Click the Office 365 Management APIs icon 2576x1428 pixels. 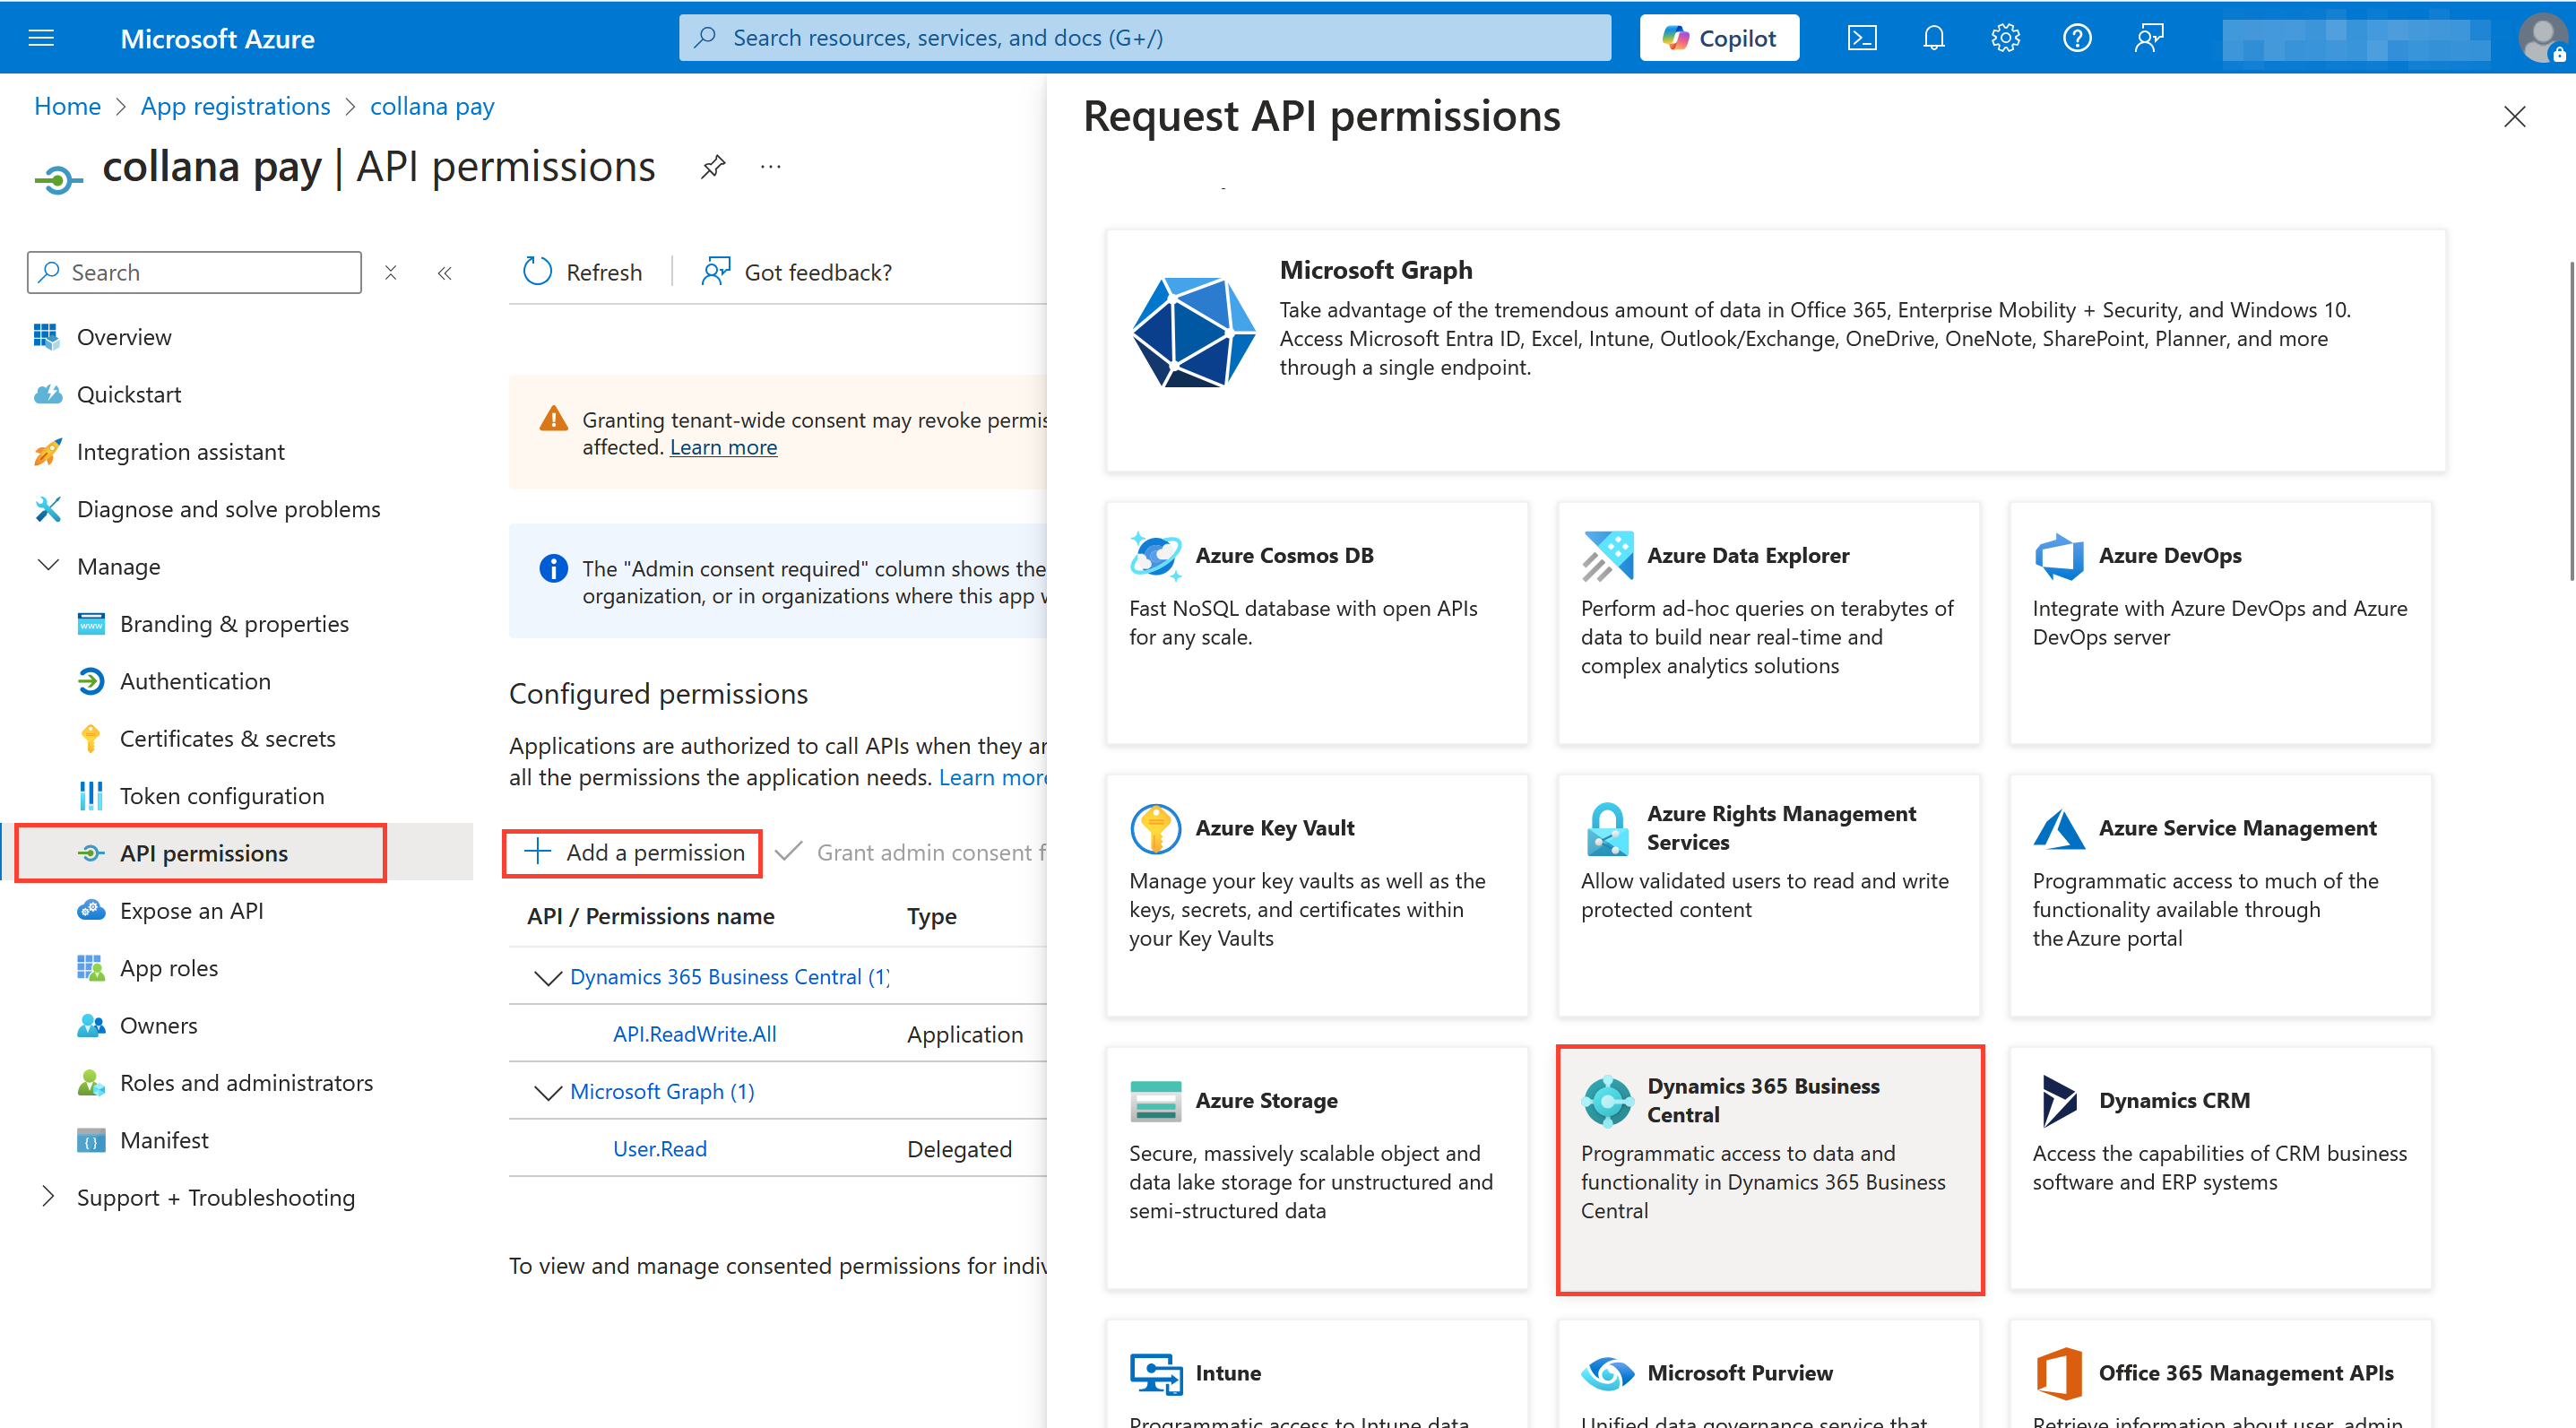pos(2059,1373)
